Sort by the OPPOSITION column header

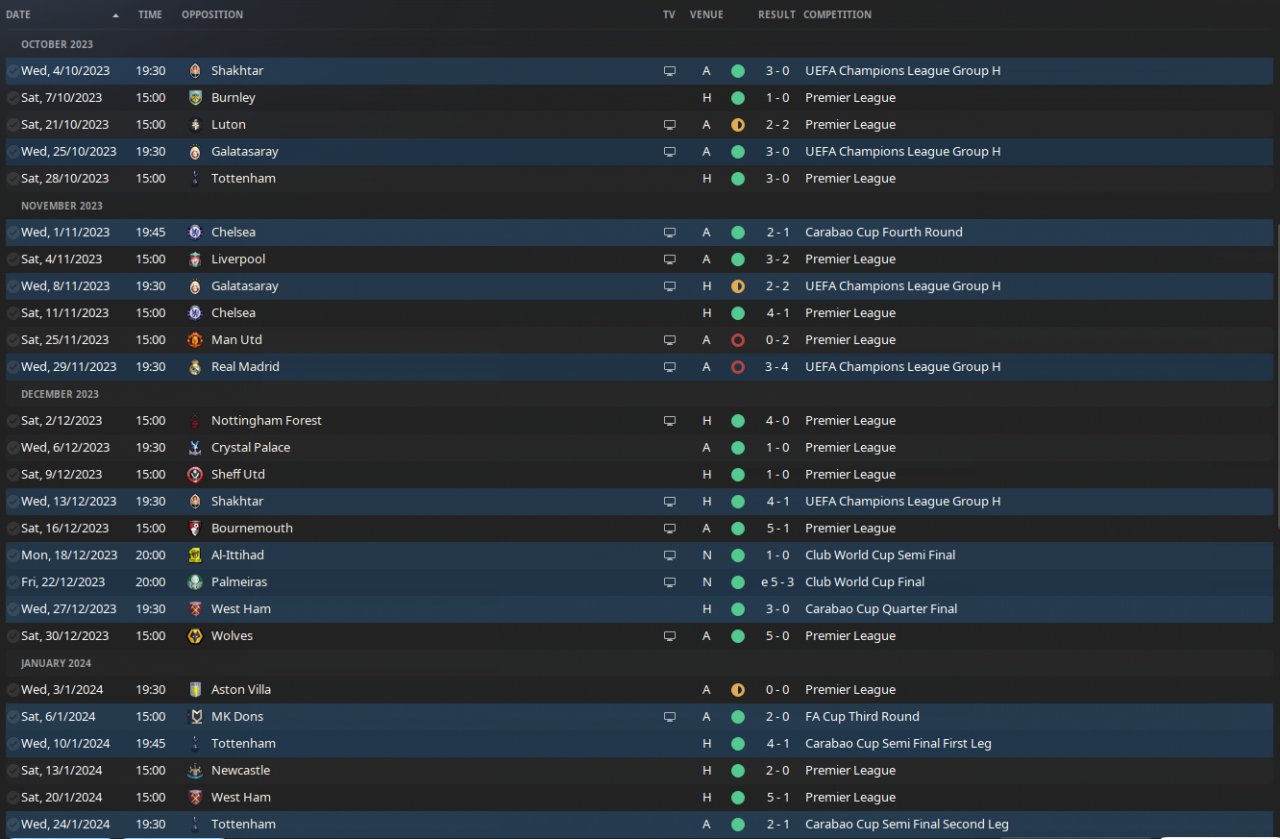[212, 15]
